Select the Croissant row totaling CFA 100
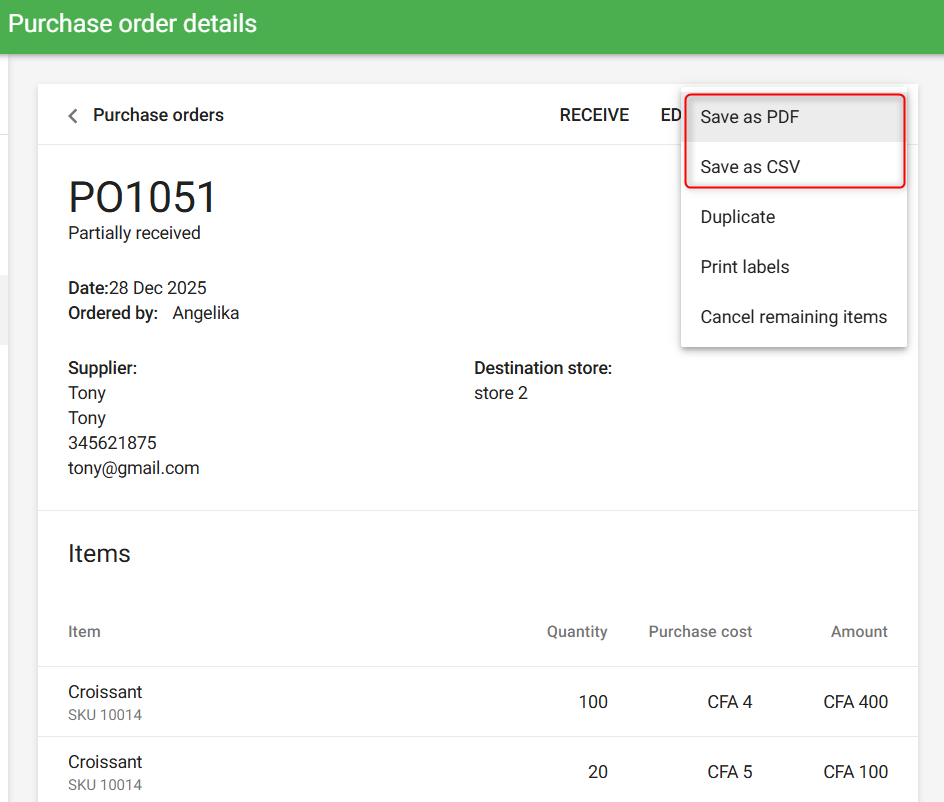Screen dimensions: 944x802 (x=477, y=772)
